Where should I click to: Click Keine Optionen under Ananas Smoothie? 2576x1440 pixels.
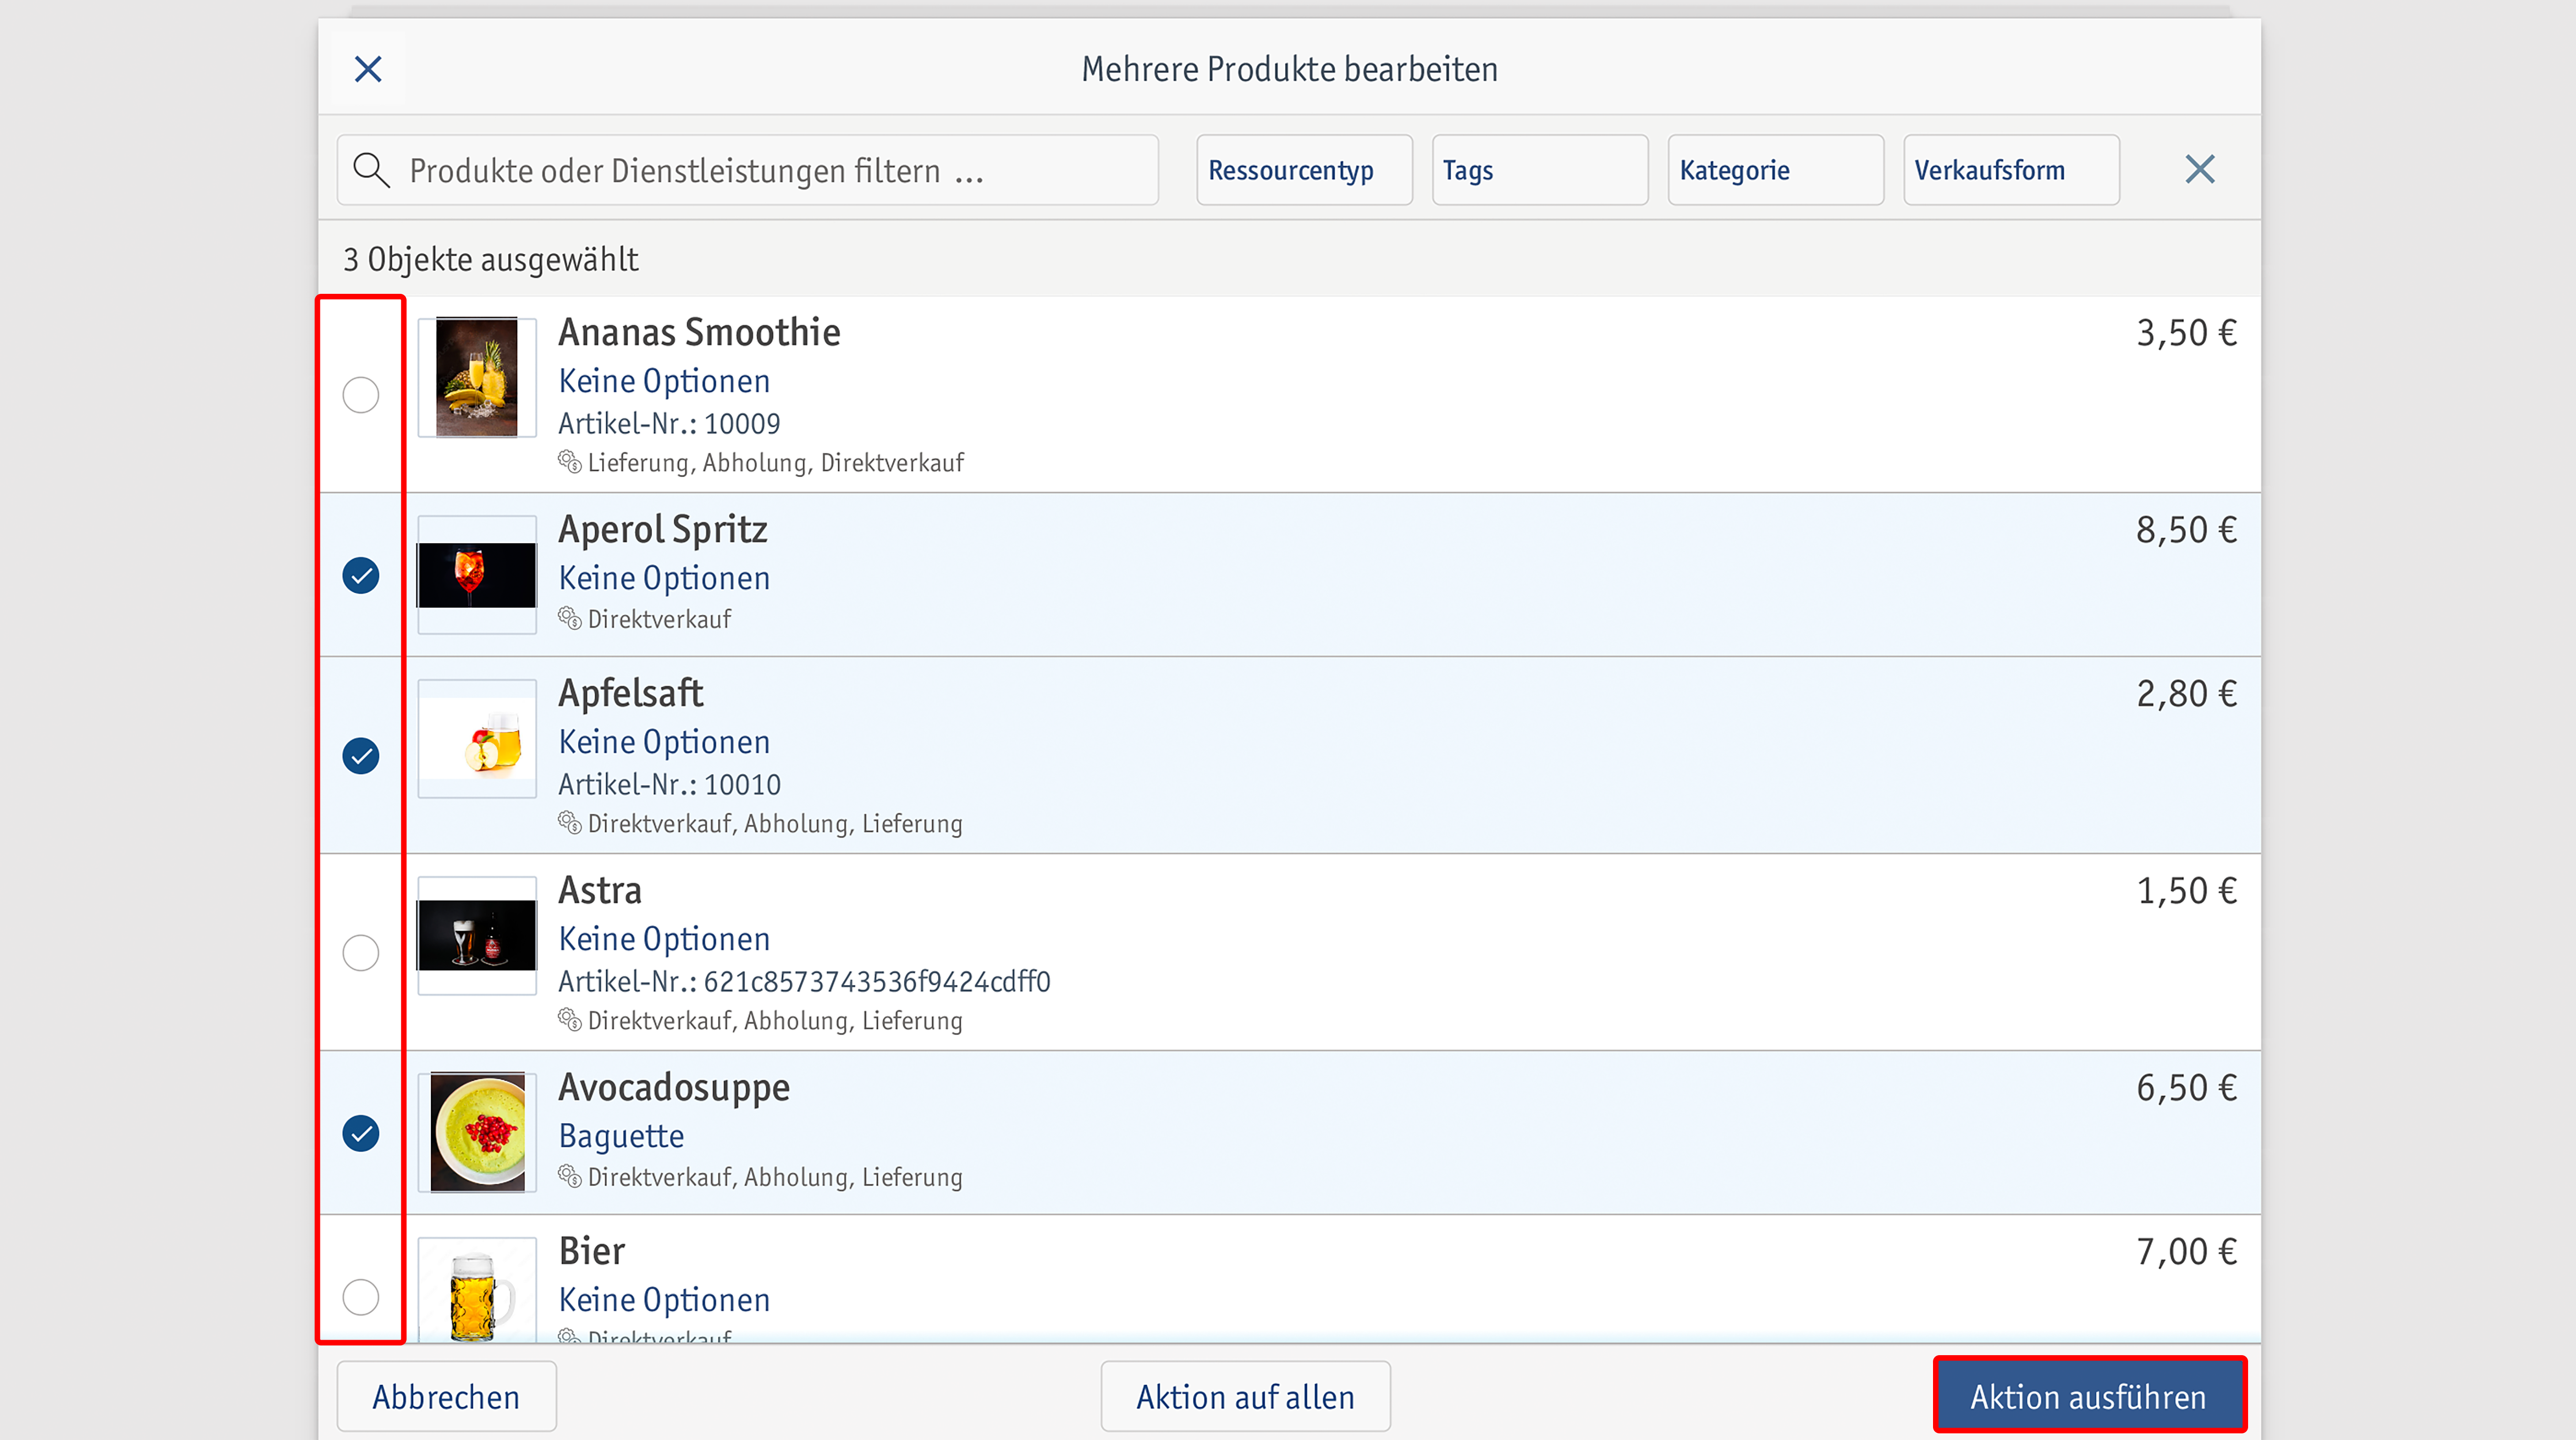[664, 381]
